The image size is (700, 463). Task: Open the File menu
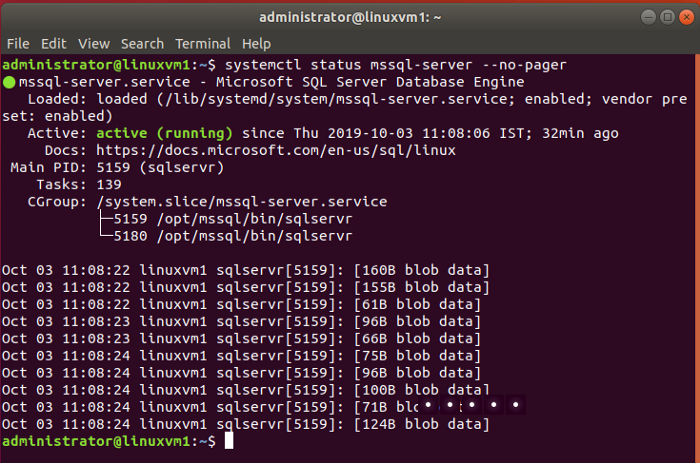pos(18,44)
